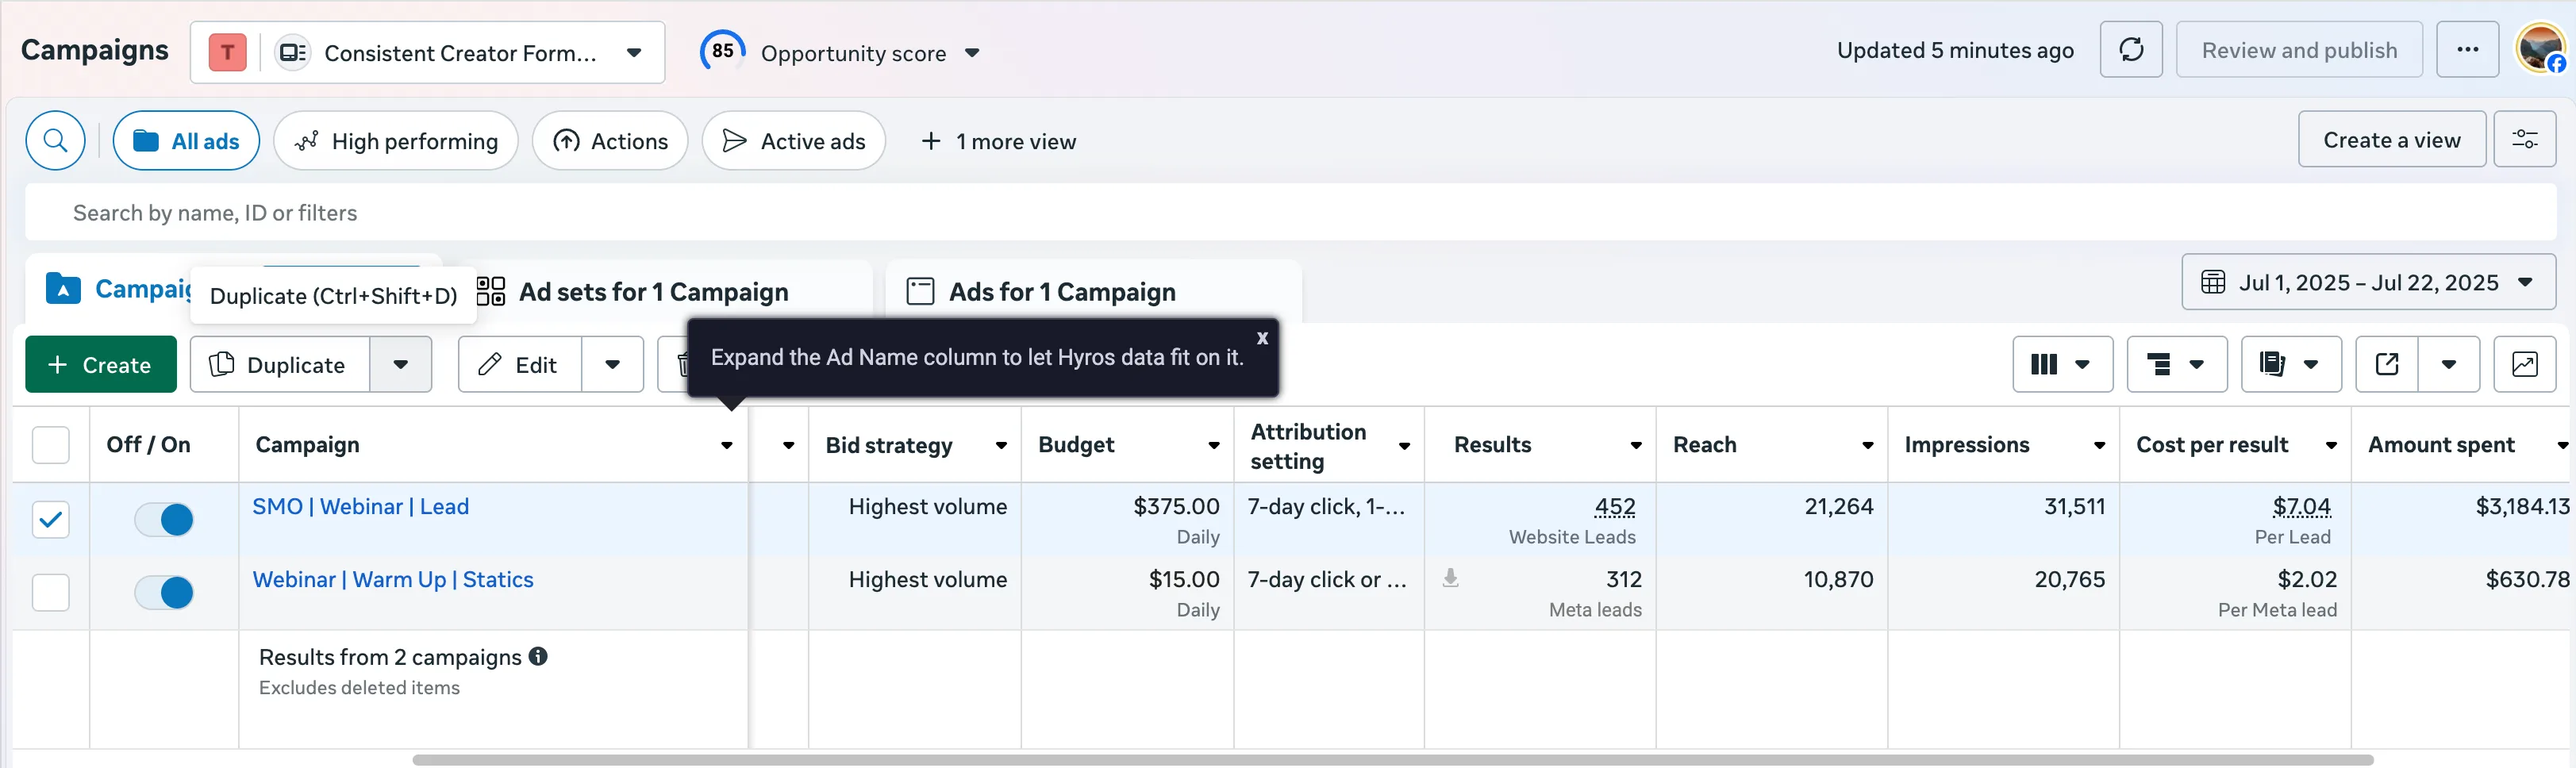
Task: Click the export reports icon
Action: tap(2387, 364)
